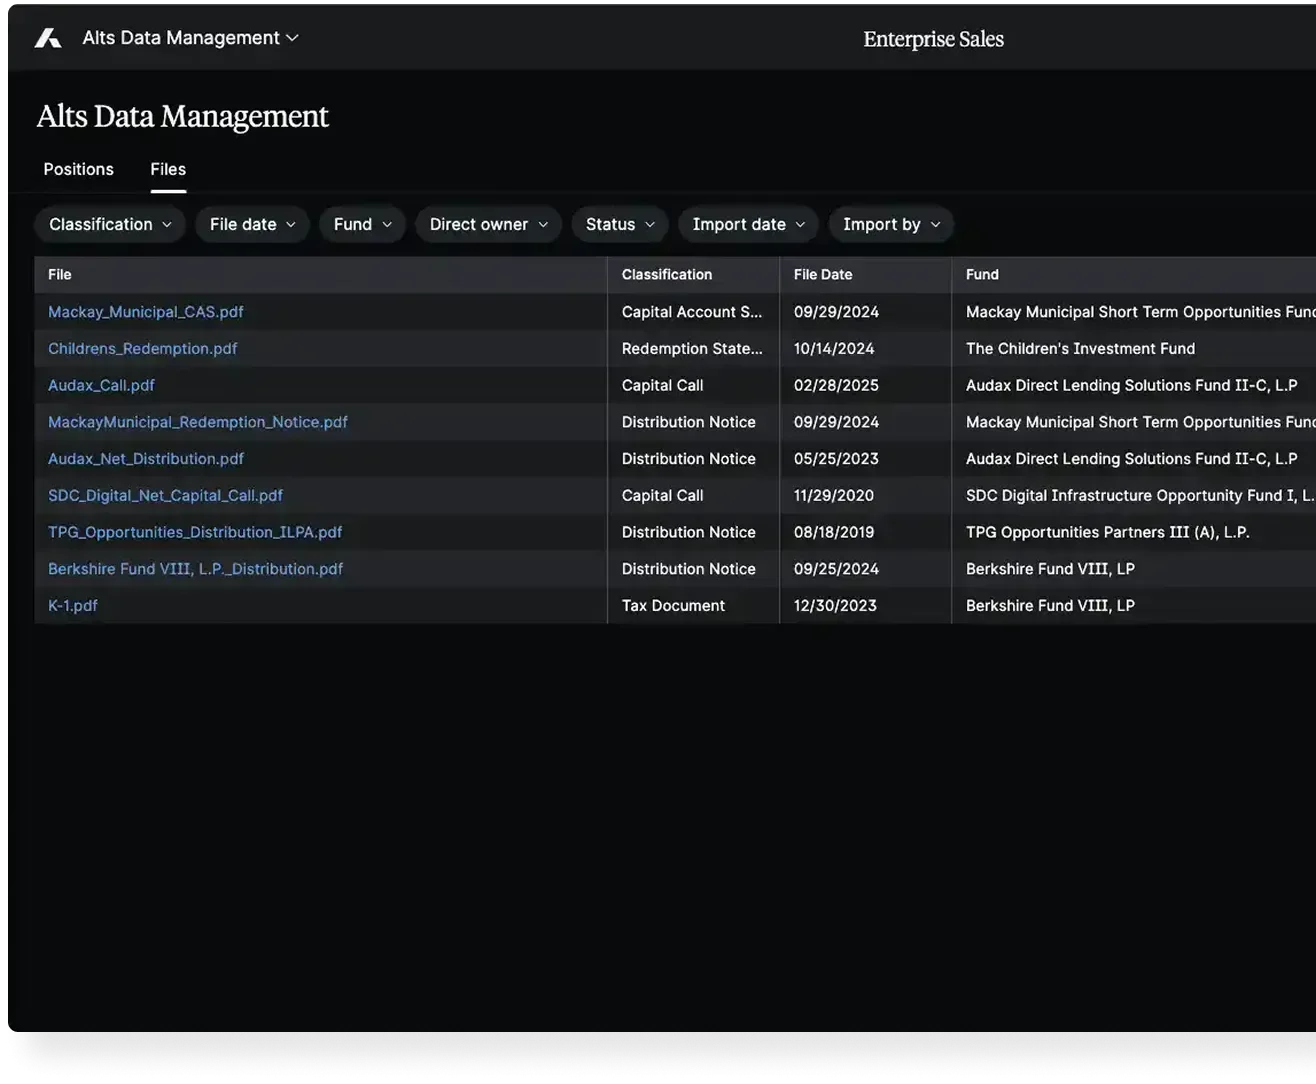Open TPG_Opportunities_Distribution_ILPA.pdf link
Image resolution: width=1316 pixels, height=1084 pixels.
[x=195, y=532]
